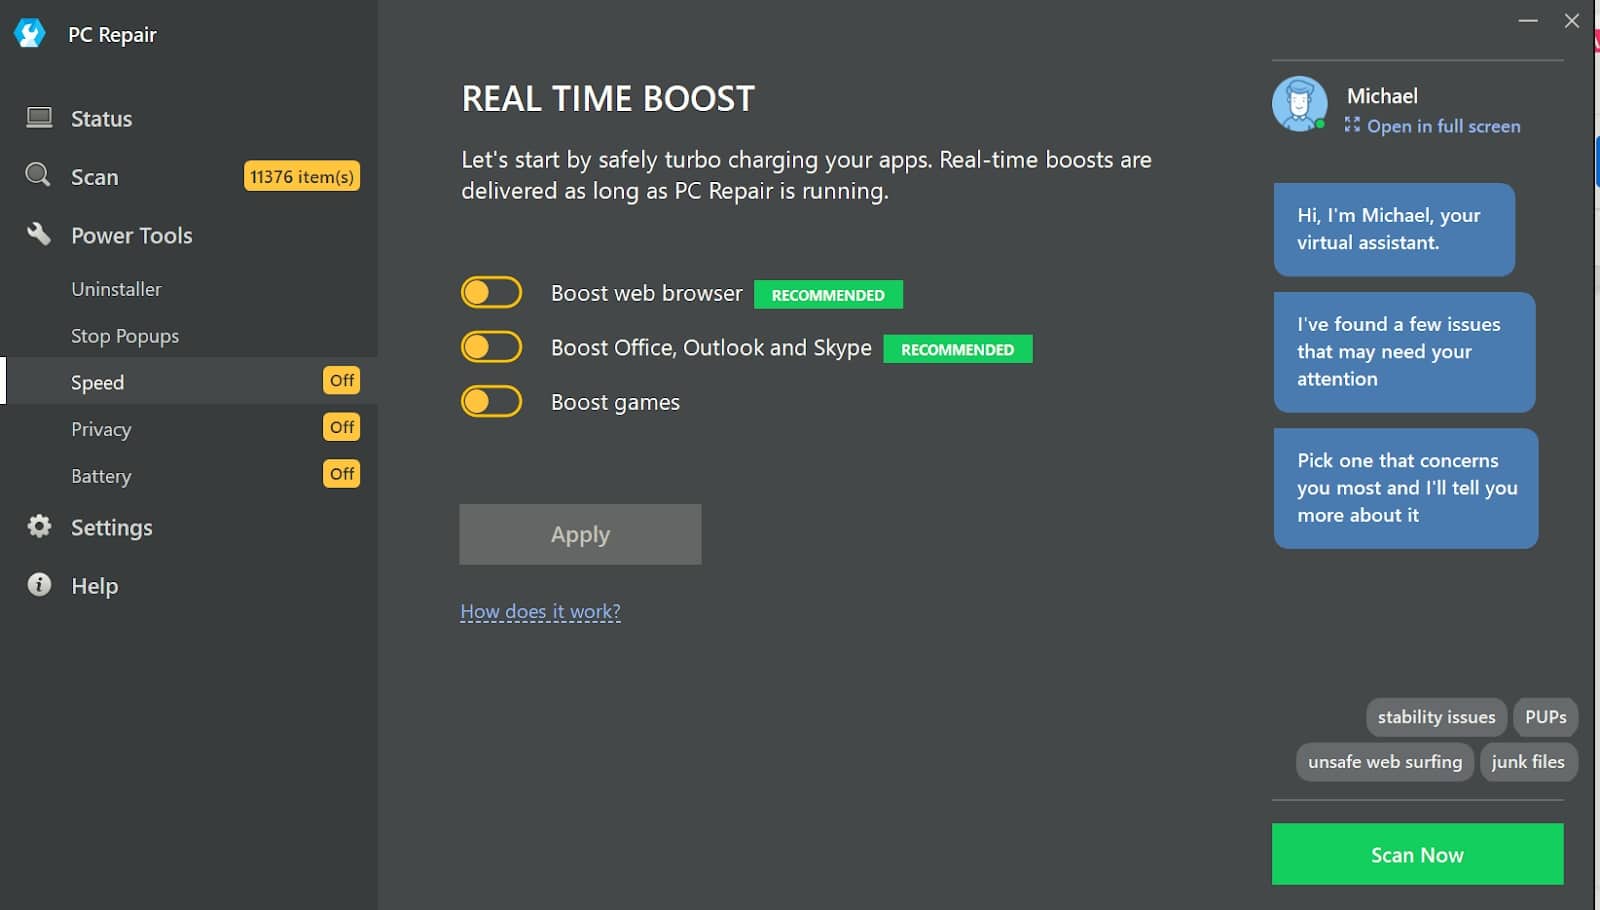The width and height of the screenshot is (1600, 910).
Task: Pick the junk files suggestion chip
Action: click(1527, 762)
